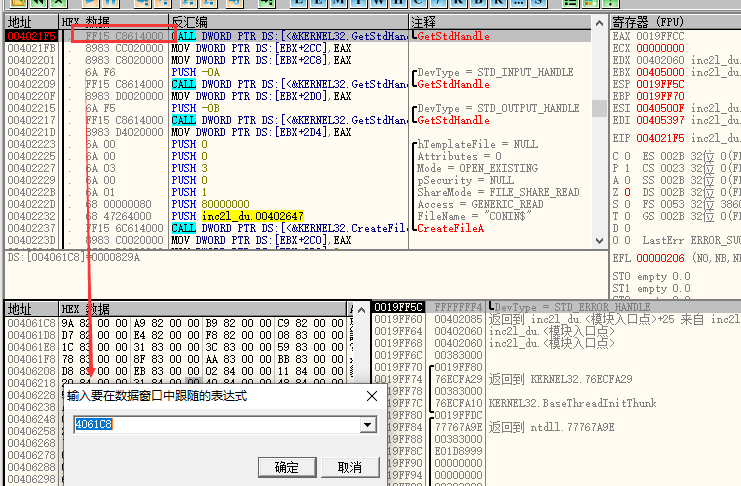Open the expression history dropdown arrow
This screenshot has height=486, width=741.
coord(368,425)
